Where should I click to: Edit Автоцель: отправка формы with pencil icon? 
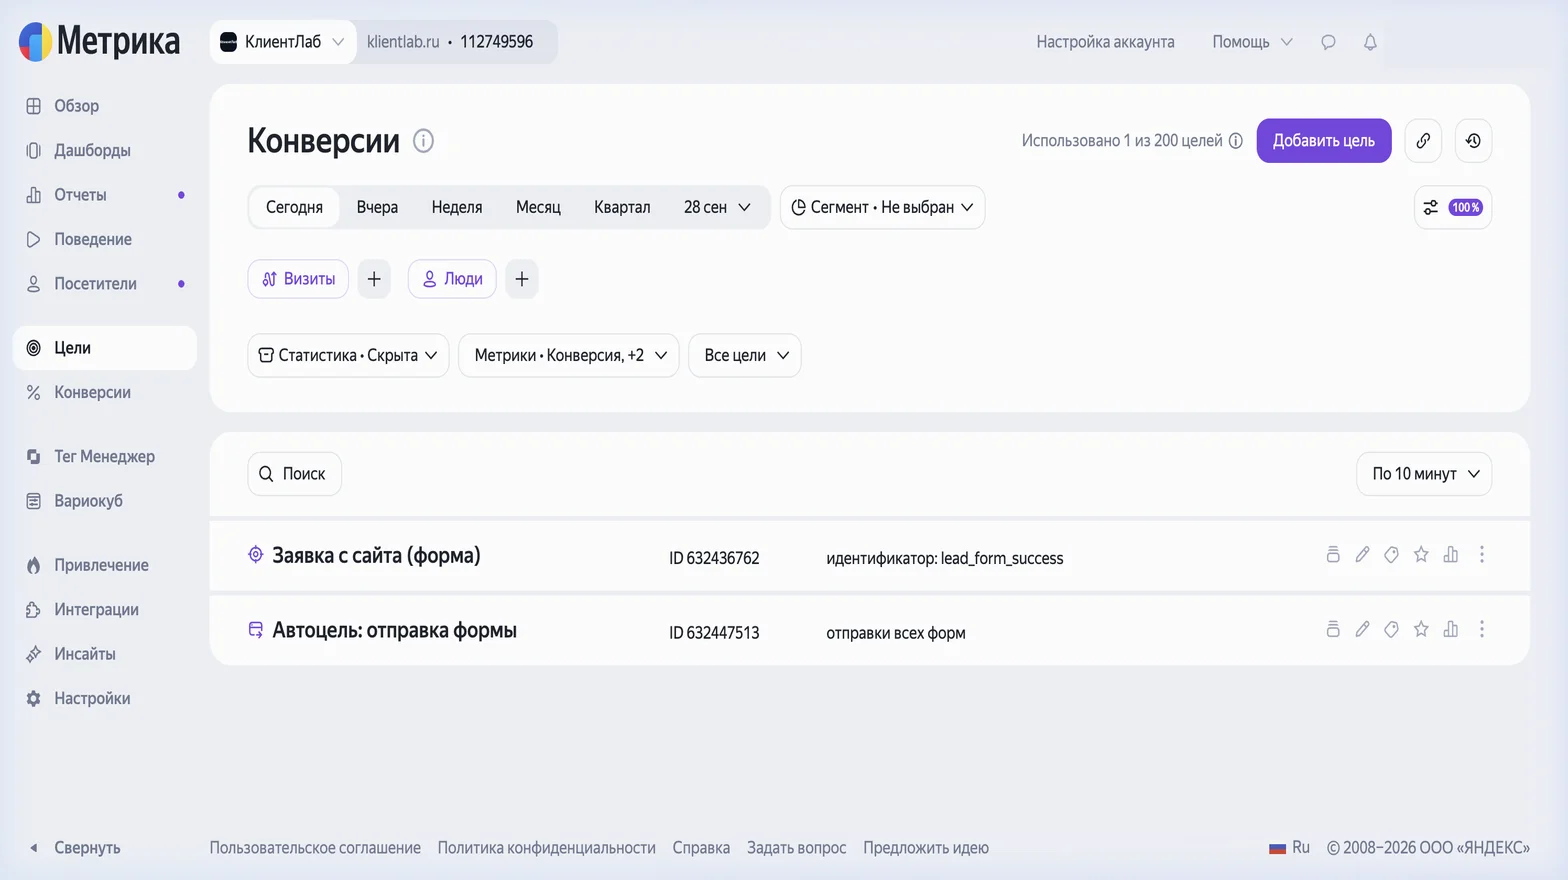(x=1362, y=630)
